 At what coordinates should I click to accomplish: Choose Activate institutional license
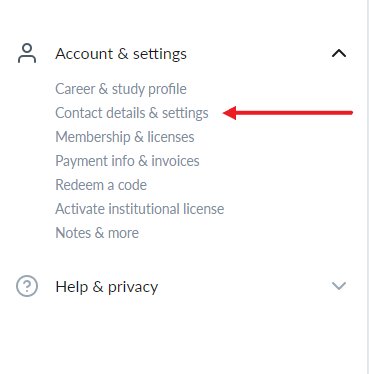point(140,209)
